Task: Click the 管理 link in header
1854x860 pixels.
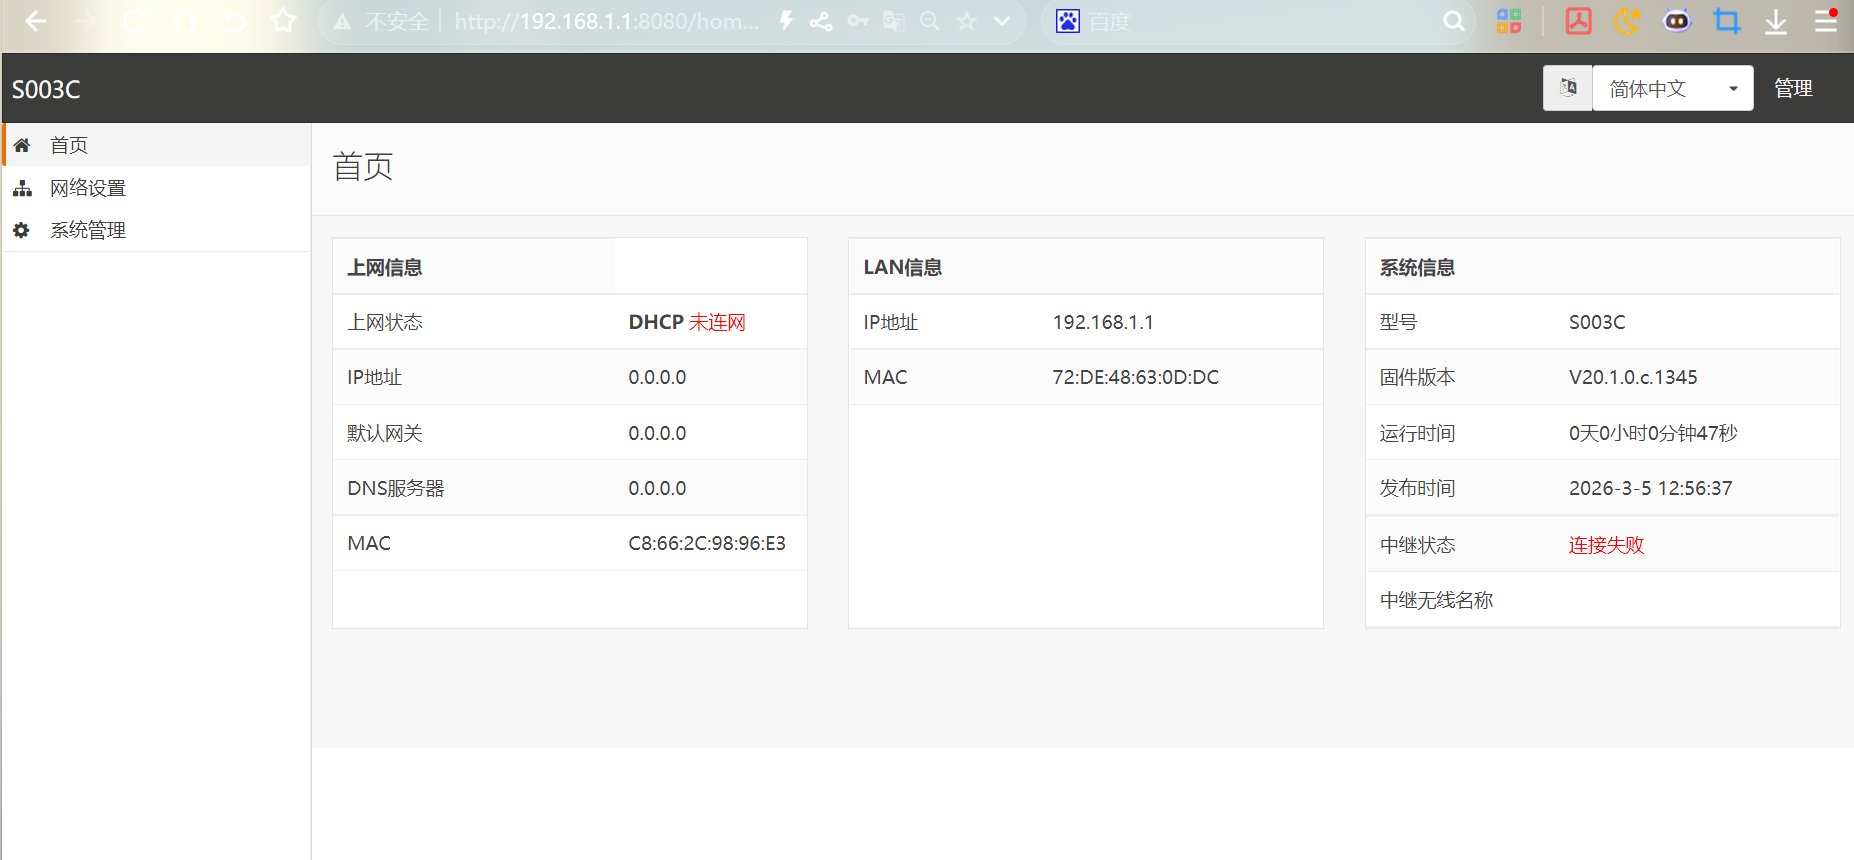Action: (1793, 88)
